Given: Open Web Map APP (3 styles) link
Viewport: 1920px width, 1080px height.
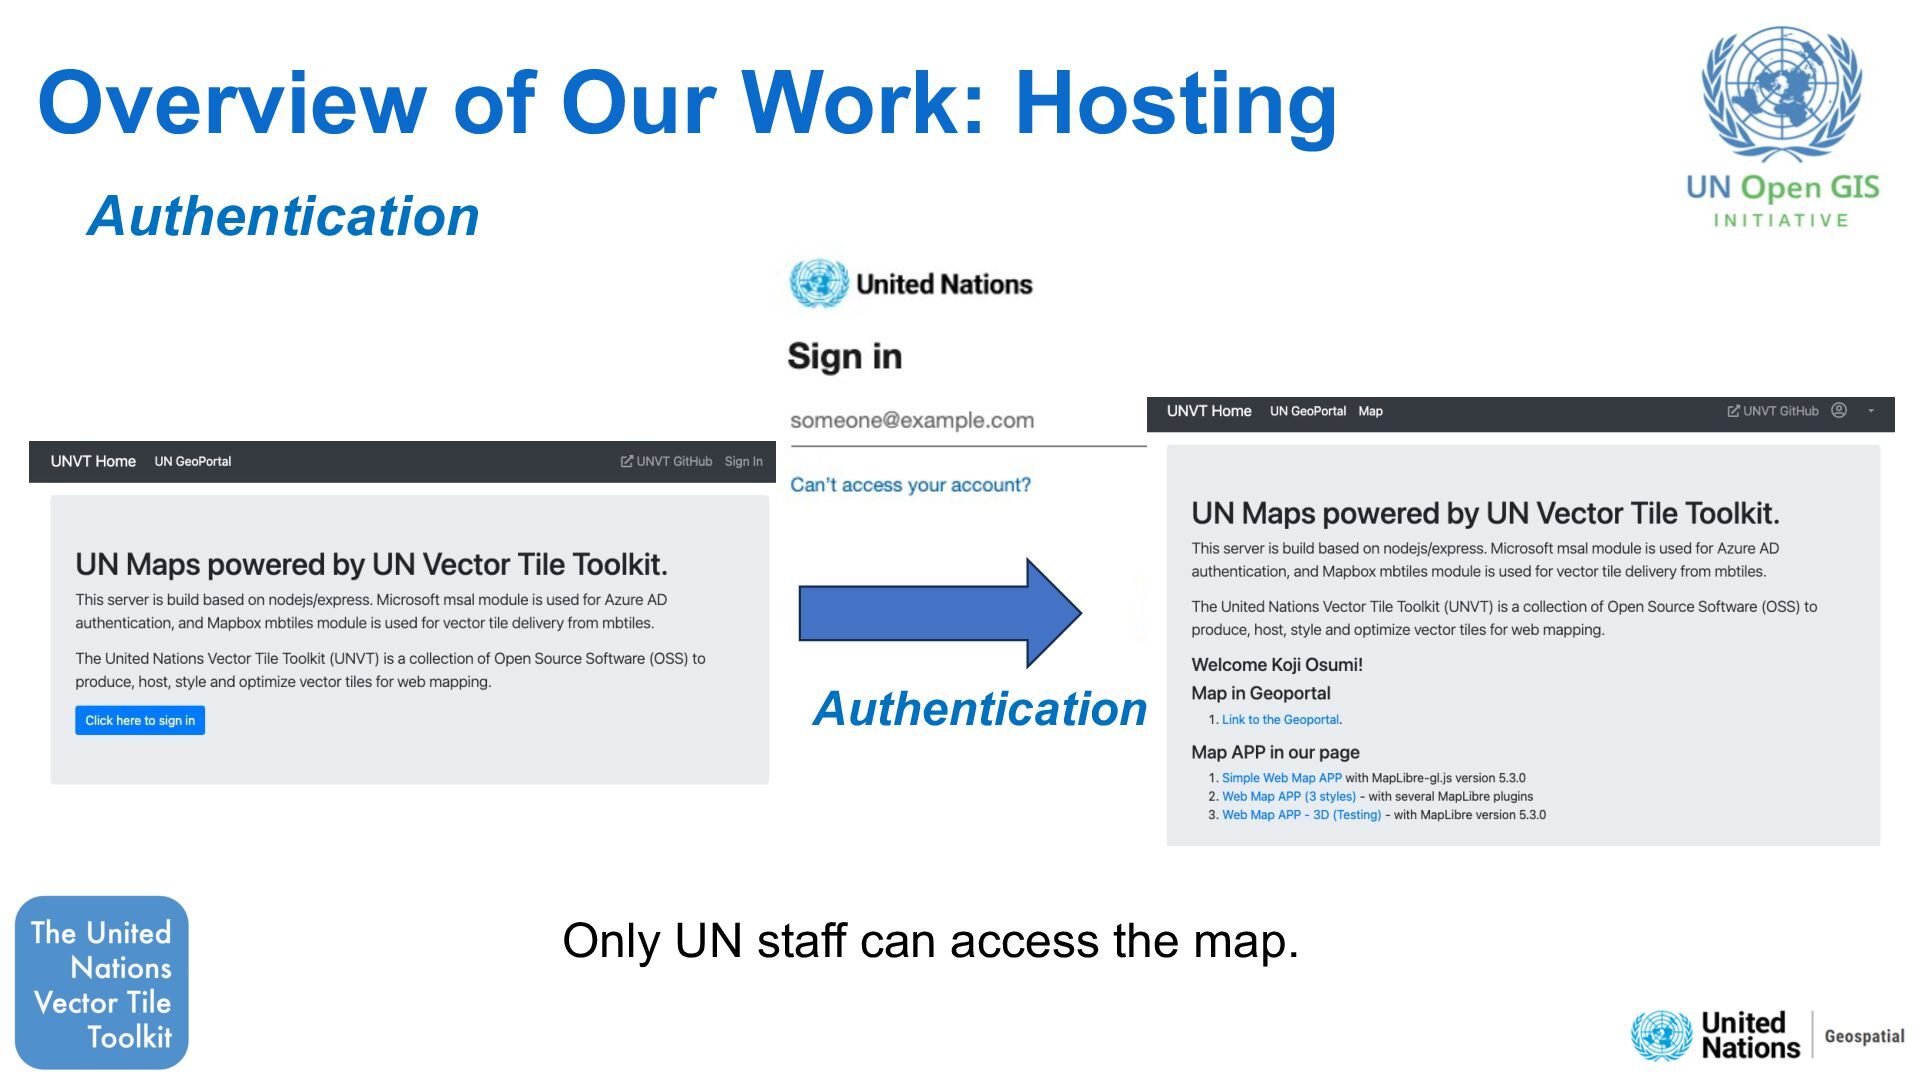Looking at the screenshot, I should point(1288,797).
